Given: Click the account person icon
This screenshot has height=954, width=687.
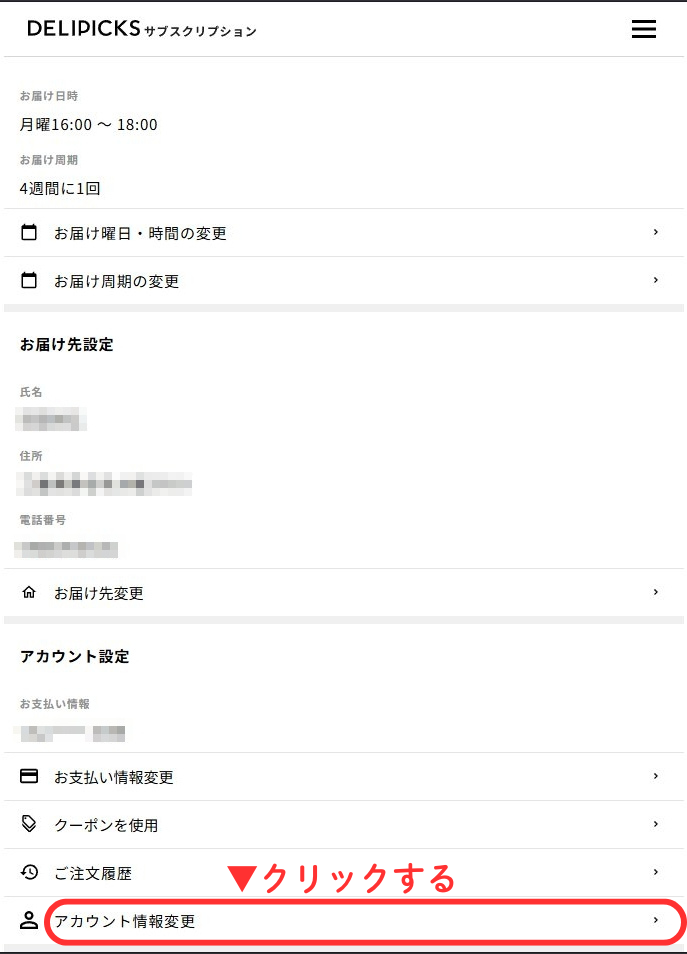Looking at the screenshot, I should (x=29, y=921).
